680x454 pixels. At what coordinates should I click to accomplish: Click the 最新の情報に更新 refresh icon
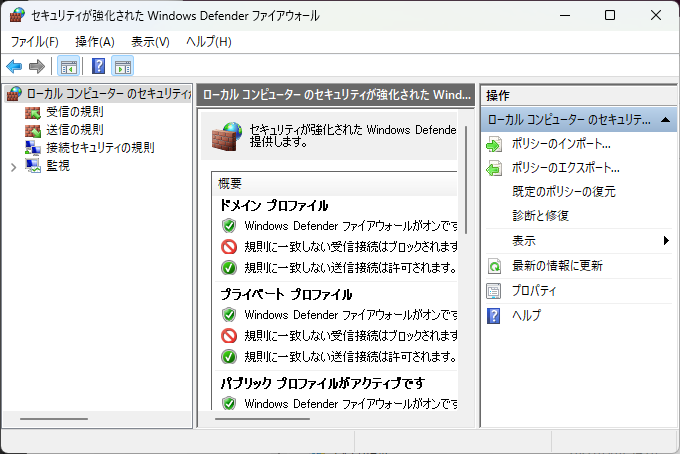click(494, 266)
